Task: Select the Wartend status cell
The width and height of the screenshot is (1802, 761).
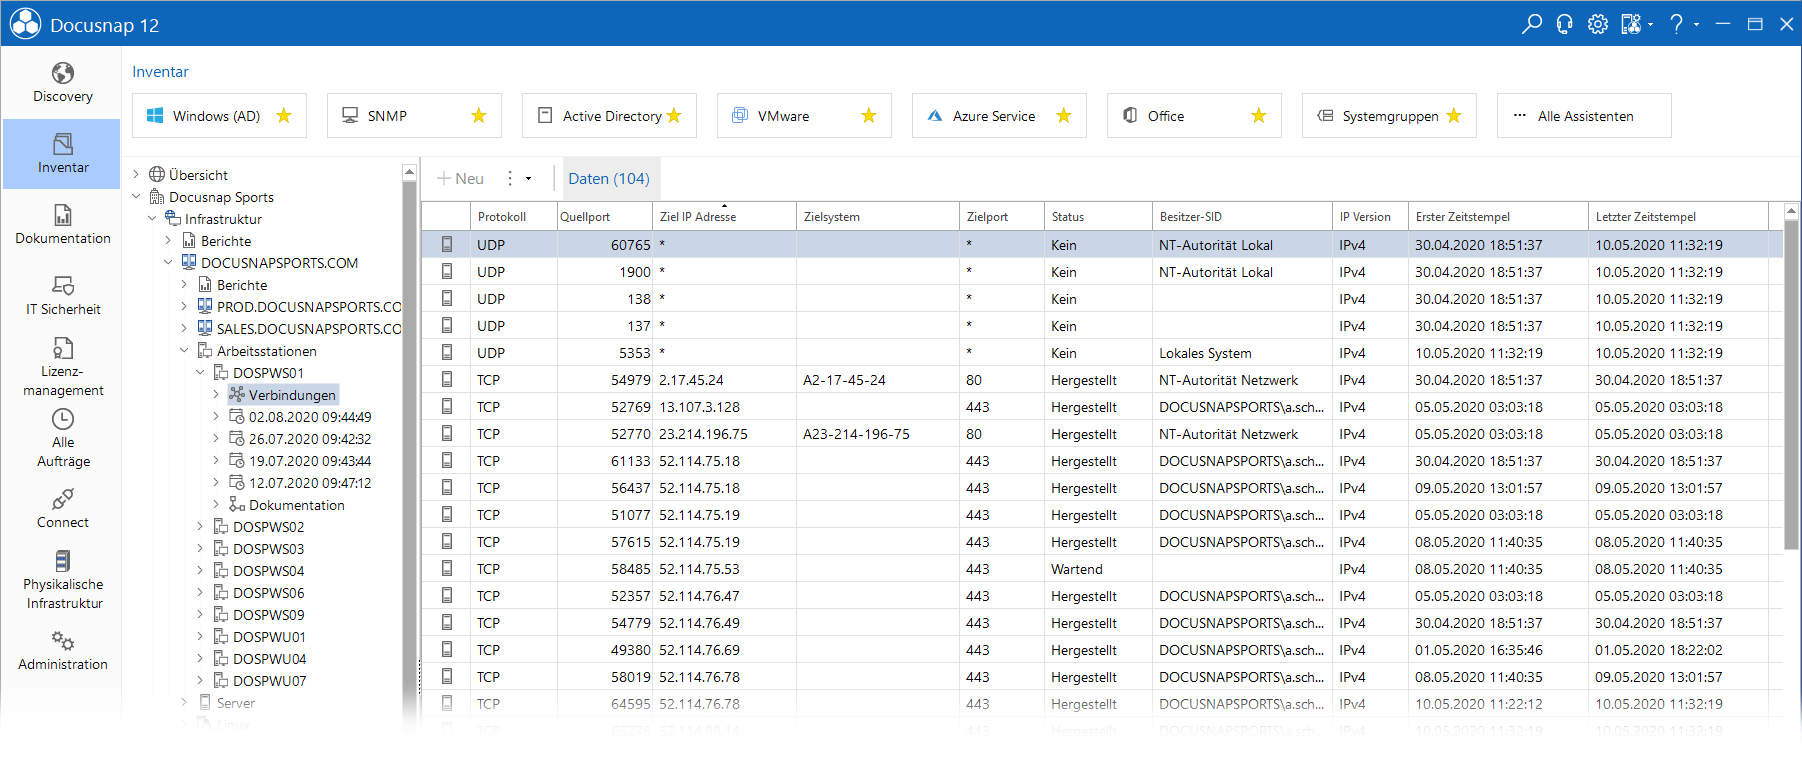Action: coord(1098,569)
